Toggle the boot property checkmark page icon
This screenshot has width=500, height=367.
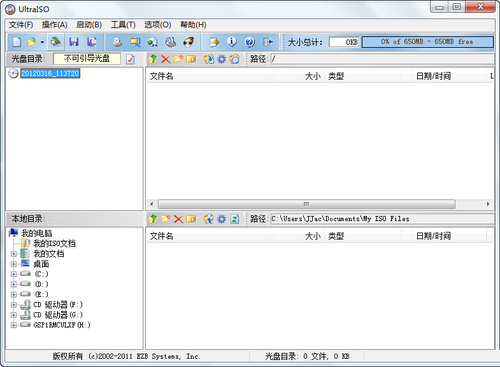pos(130,59)
